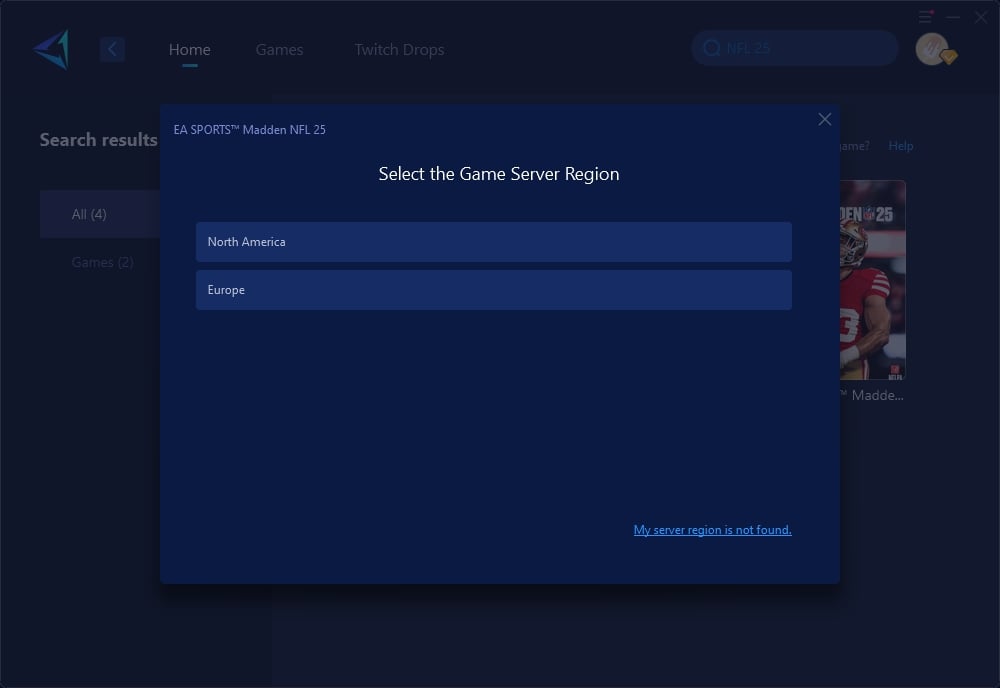Select the Europe server region
This screenshot has height=688, width=1000.
494,289
